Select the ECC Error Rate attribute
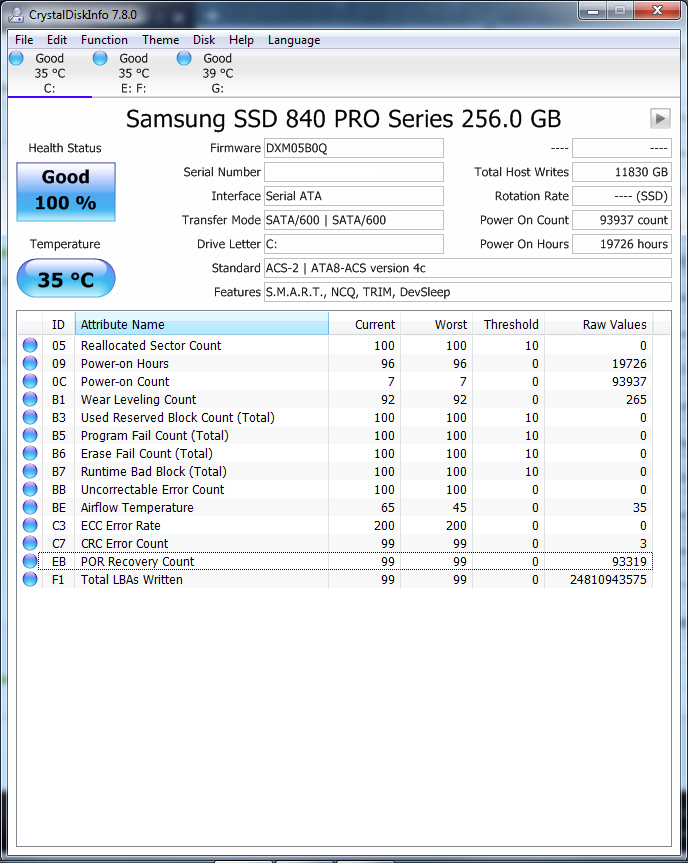 pos(121,526)
